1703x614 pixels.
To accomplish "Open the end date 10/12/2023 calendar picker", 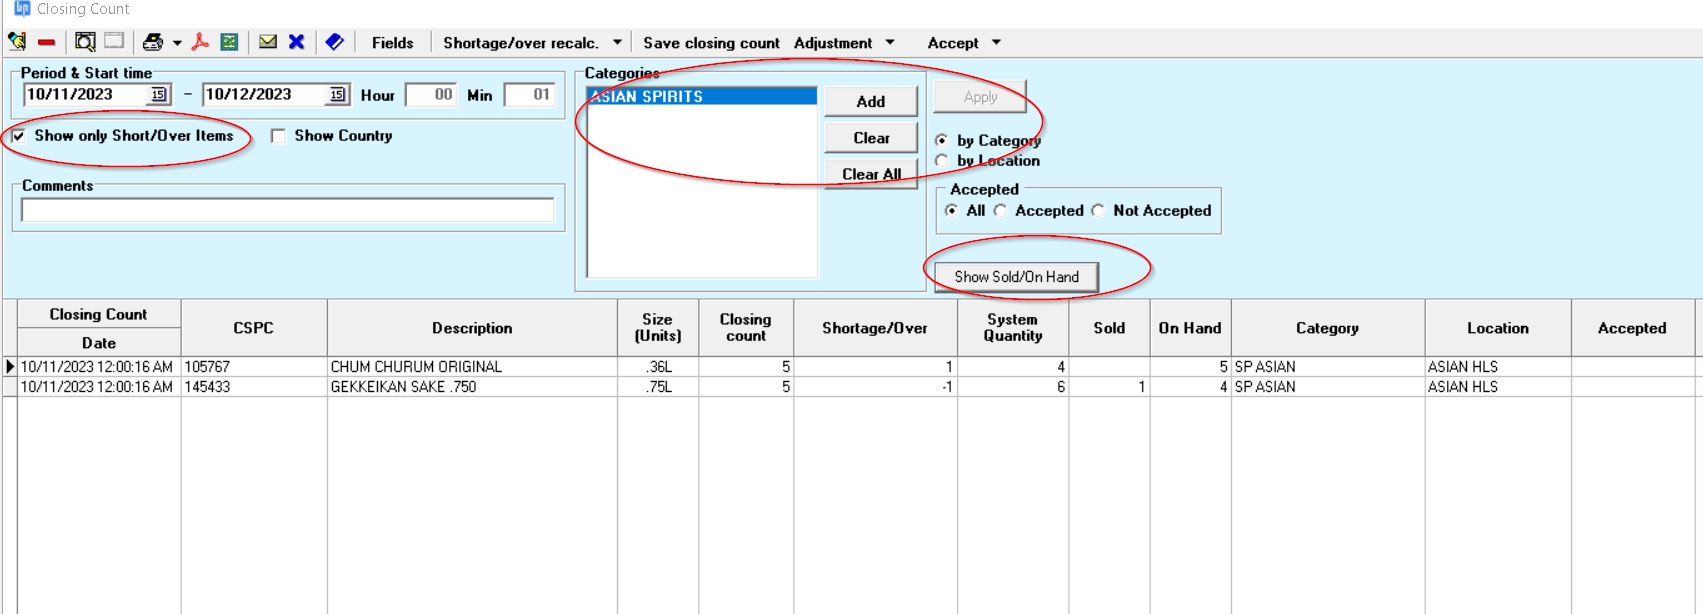I will (x=338, y=94).
